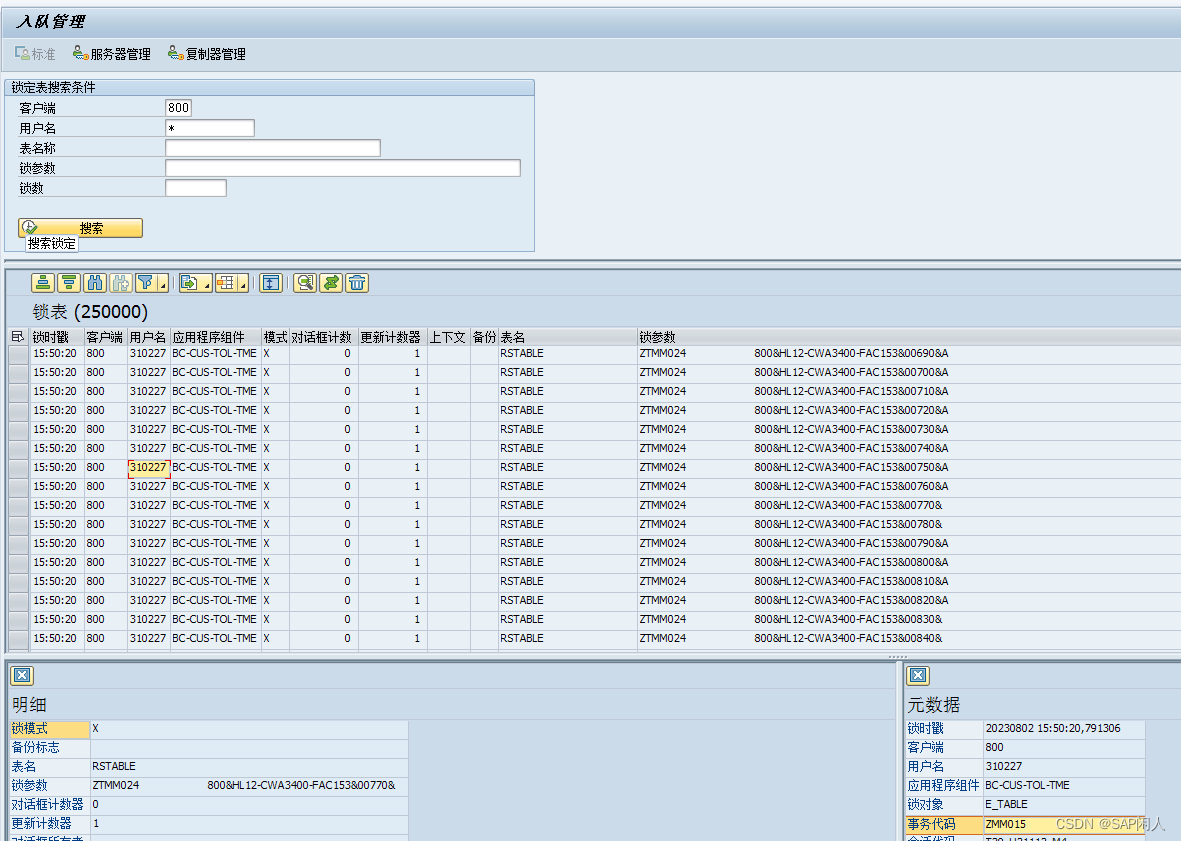Click the sort ascending toolbar icon
Image resolution: width=1181 pixels, height=841 pixels.
click(43, 283)
